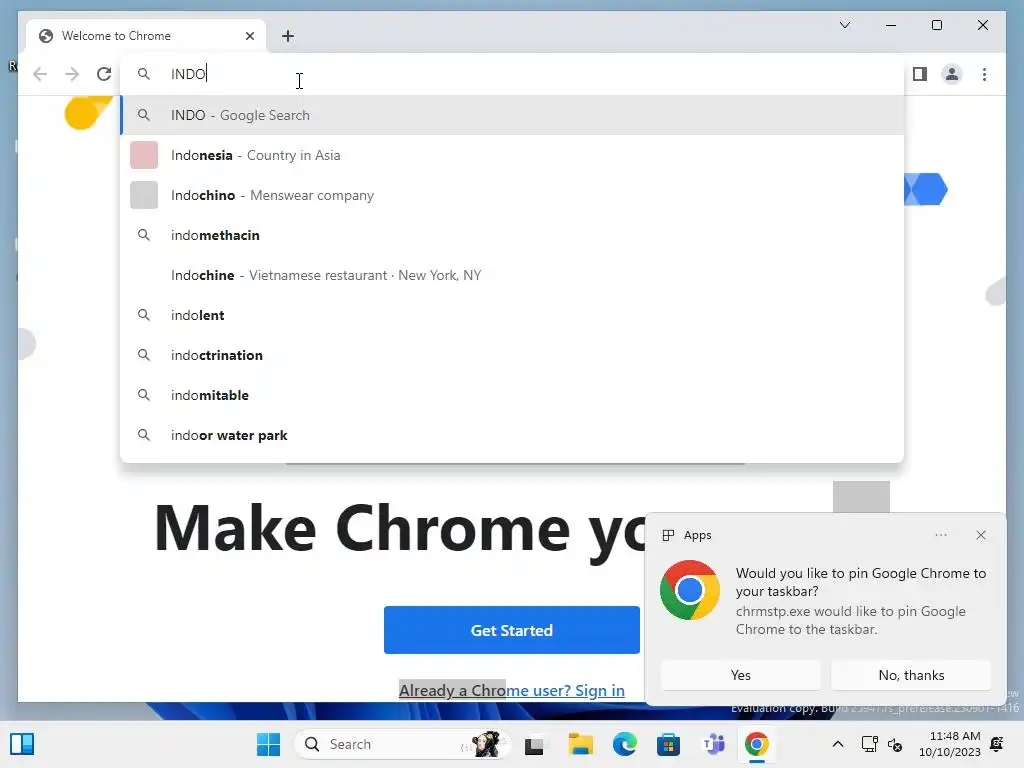Open a new tab with the plus button
Screen dimensions: 1024x768
pyautogui.click(x=288, y=36)
